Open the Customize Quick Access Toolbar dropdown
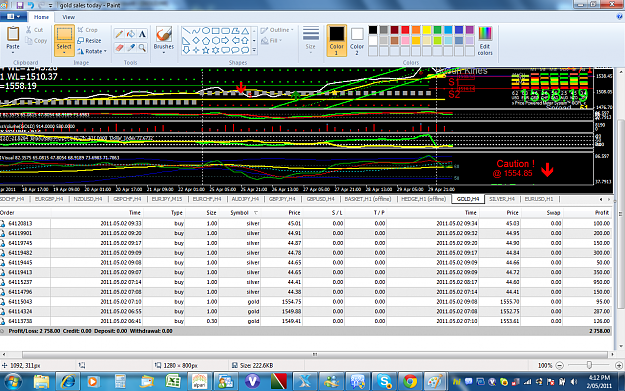This screenshot has width=625, height=391. [x=50, y=6]
